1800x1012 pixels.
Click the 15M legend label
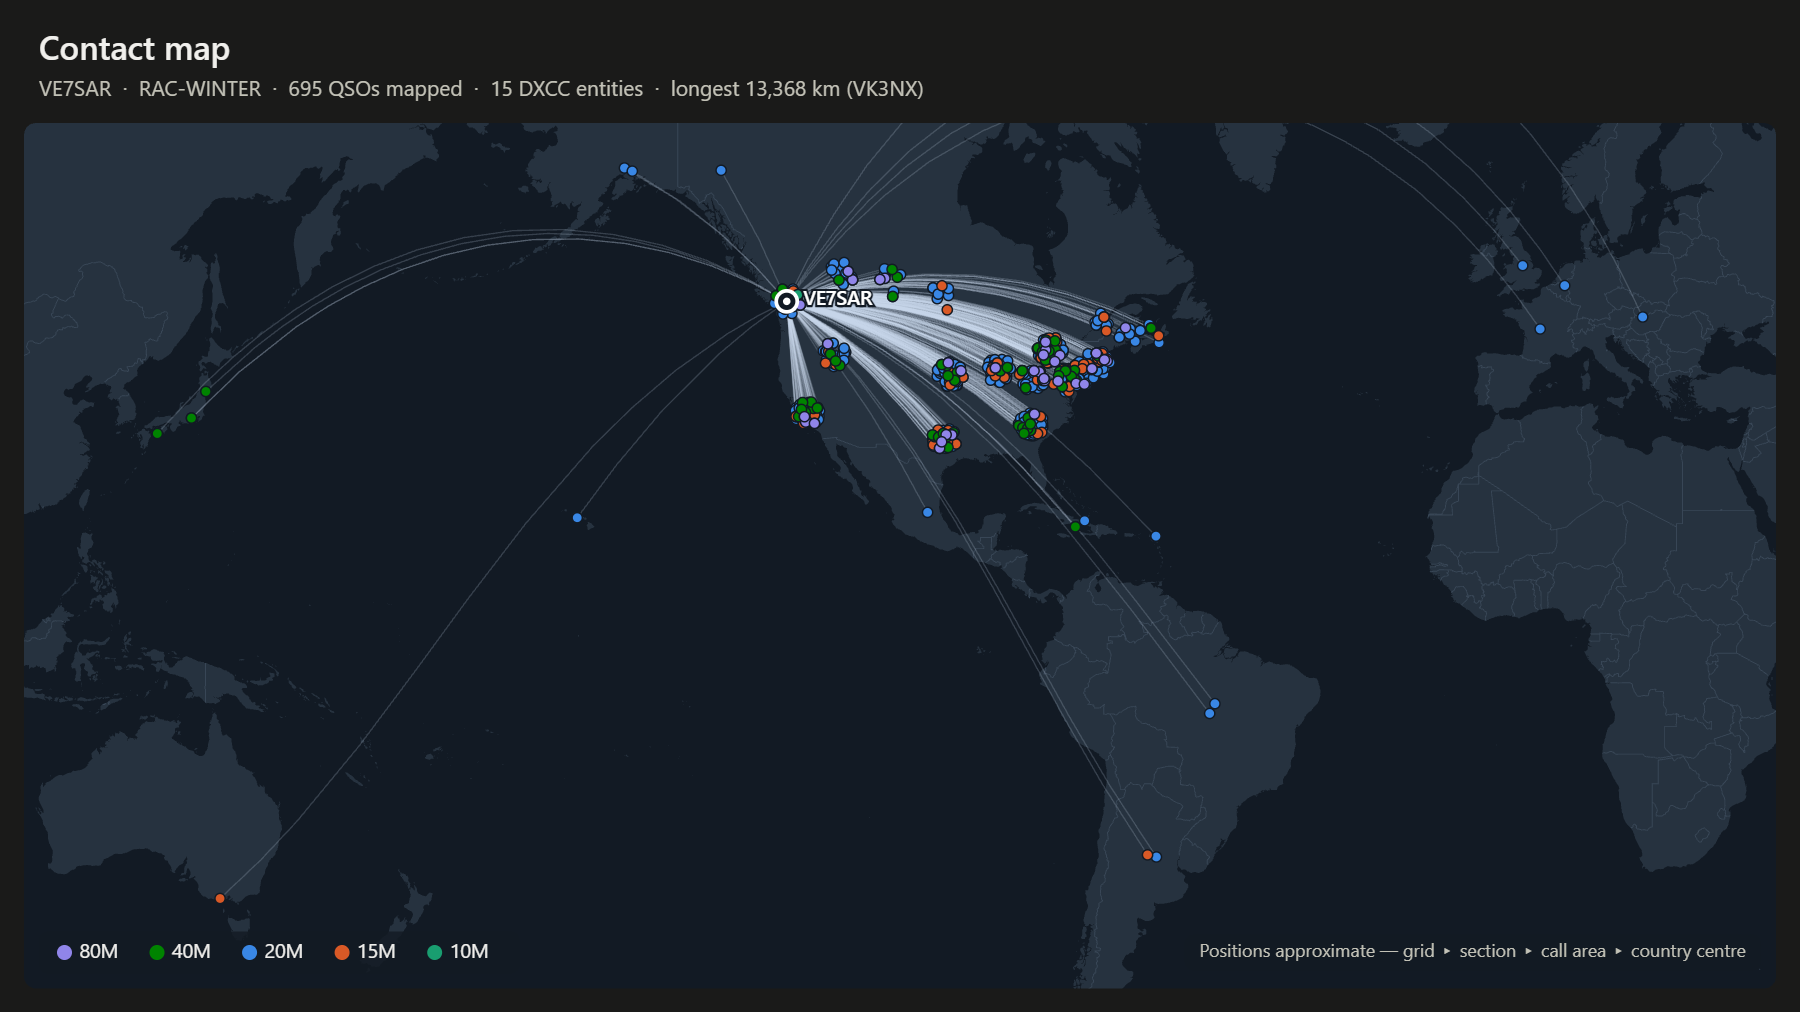point(377,952)
